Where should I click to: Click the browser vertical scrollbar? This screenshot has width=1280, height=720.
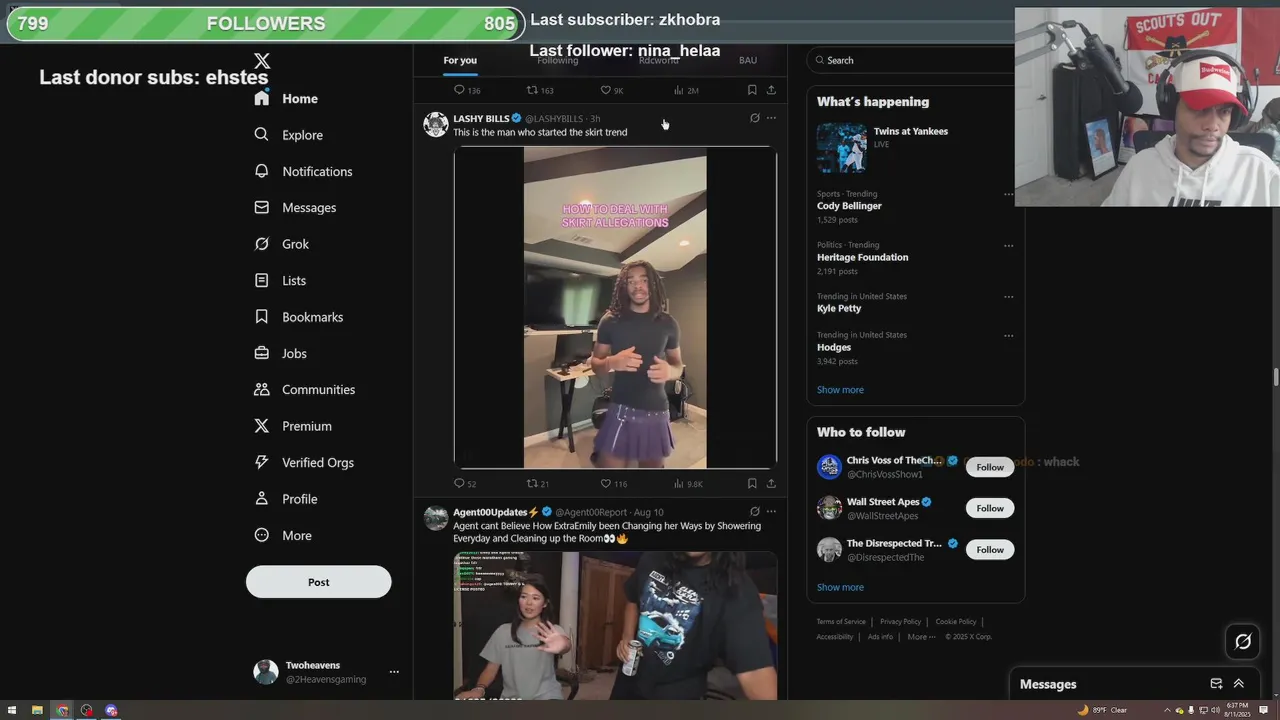click(x=1275, y=377)
